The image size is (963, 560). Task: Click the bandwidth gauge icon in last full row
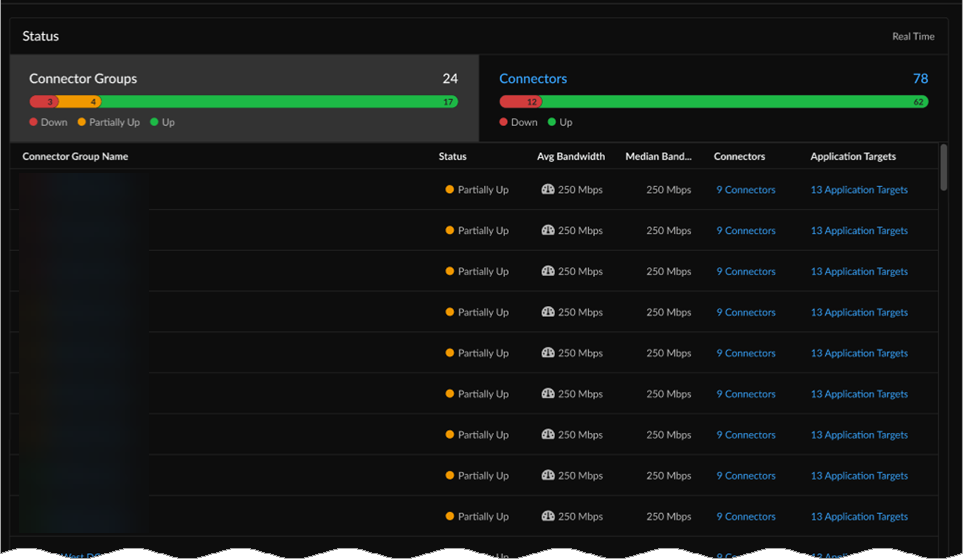(x=547, y=517)
